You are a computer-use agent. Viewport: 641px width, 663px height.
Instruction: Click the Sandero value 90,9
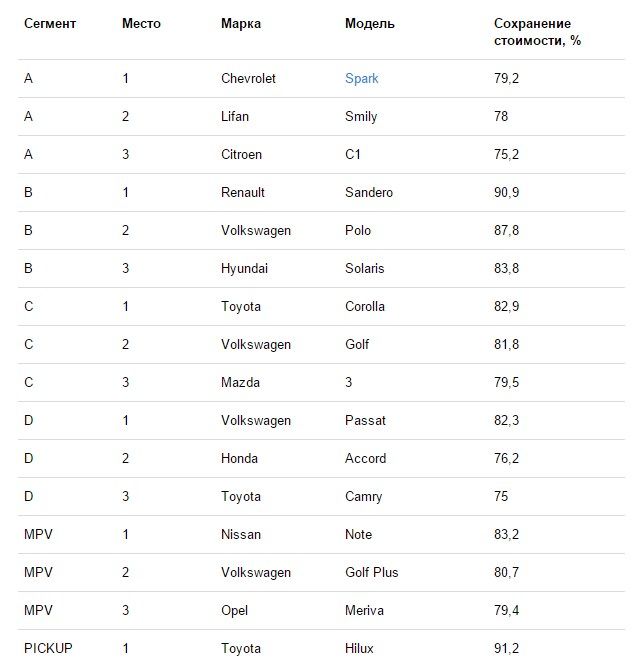pos(506,192)
